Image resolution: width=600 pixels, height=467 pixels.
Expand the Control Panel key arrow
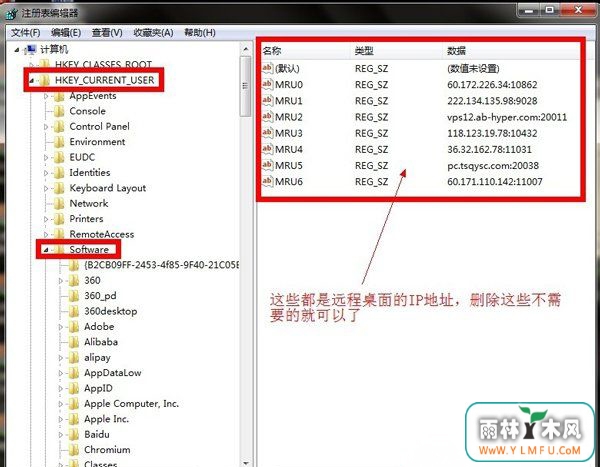(46, 127)
